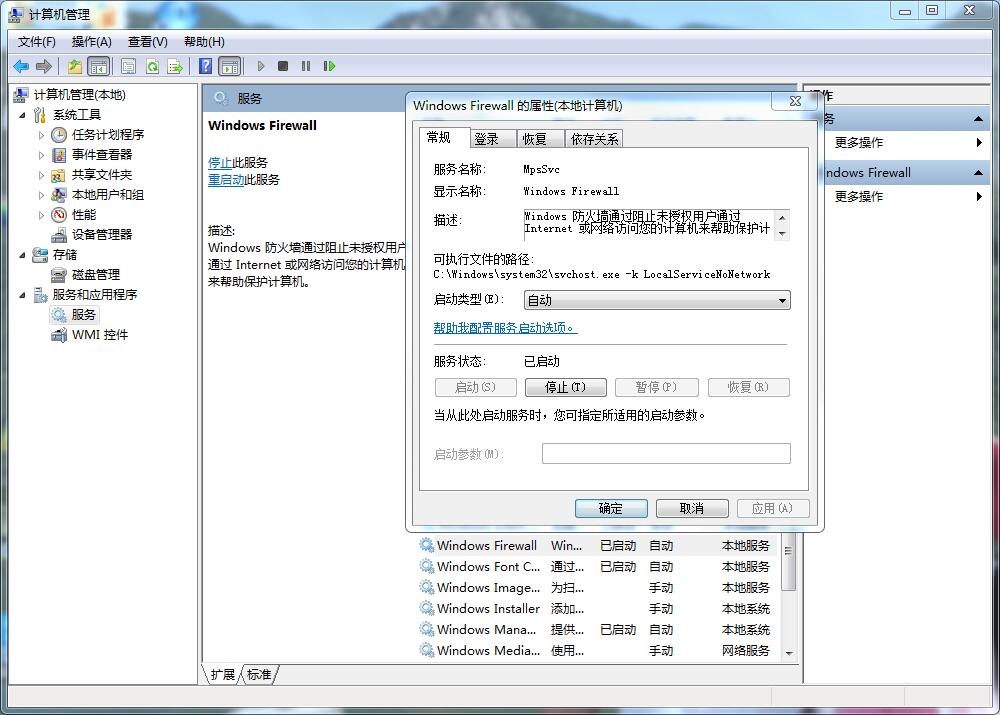Switch to the 依存关系 tab
Viewport: 1000px width, 715px height.
[x=595, y=139]
